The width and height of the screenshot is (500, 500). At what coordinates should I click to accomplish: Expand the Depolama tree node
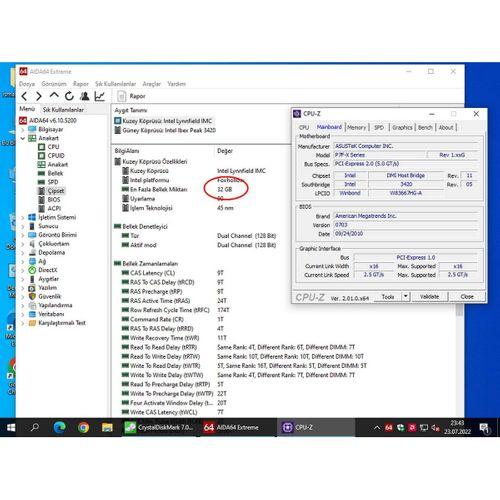23,252
